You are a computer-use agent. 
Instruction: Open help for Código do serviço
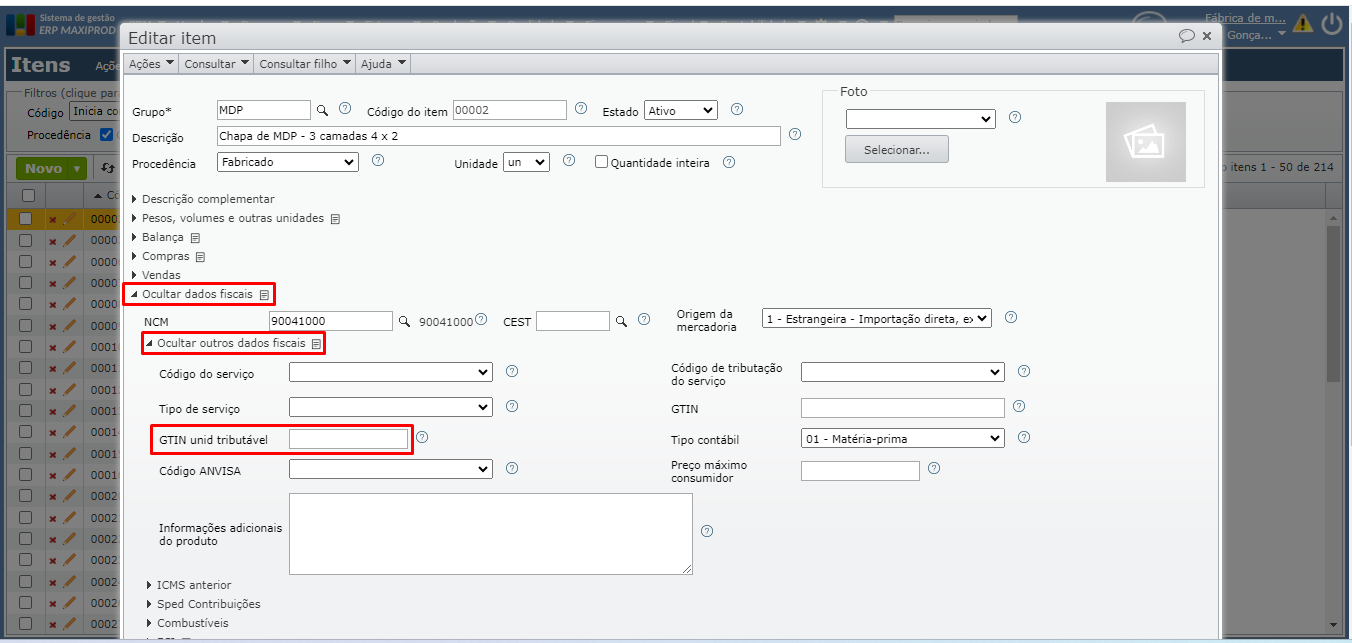(x=512, y=371)
